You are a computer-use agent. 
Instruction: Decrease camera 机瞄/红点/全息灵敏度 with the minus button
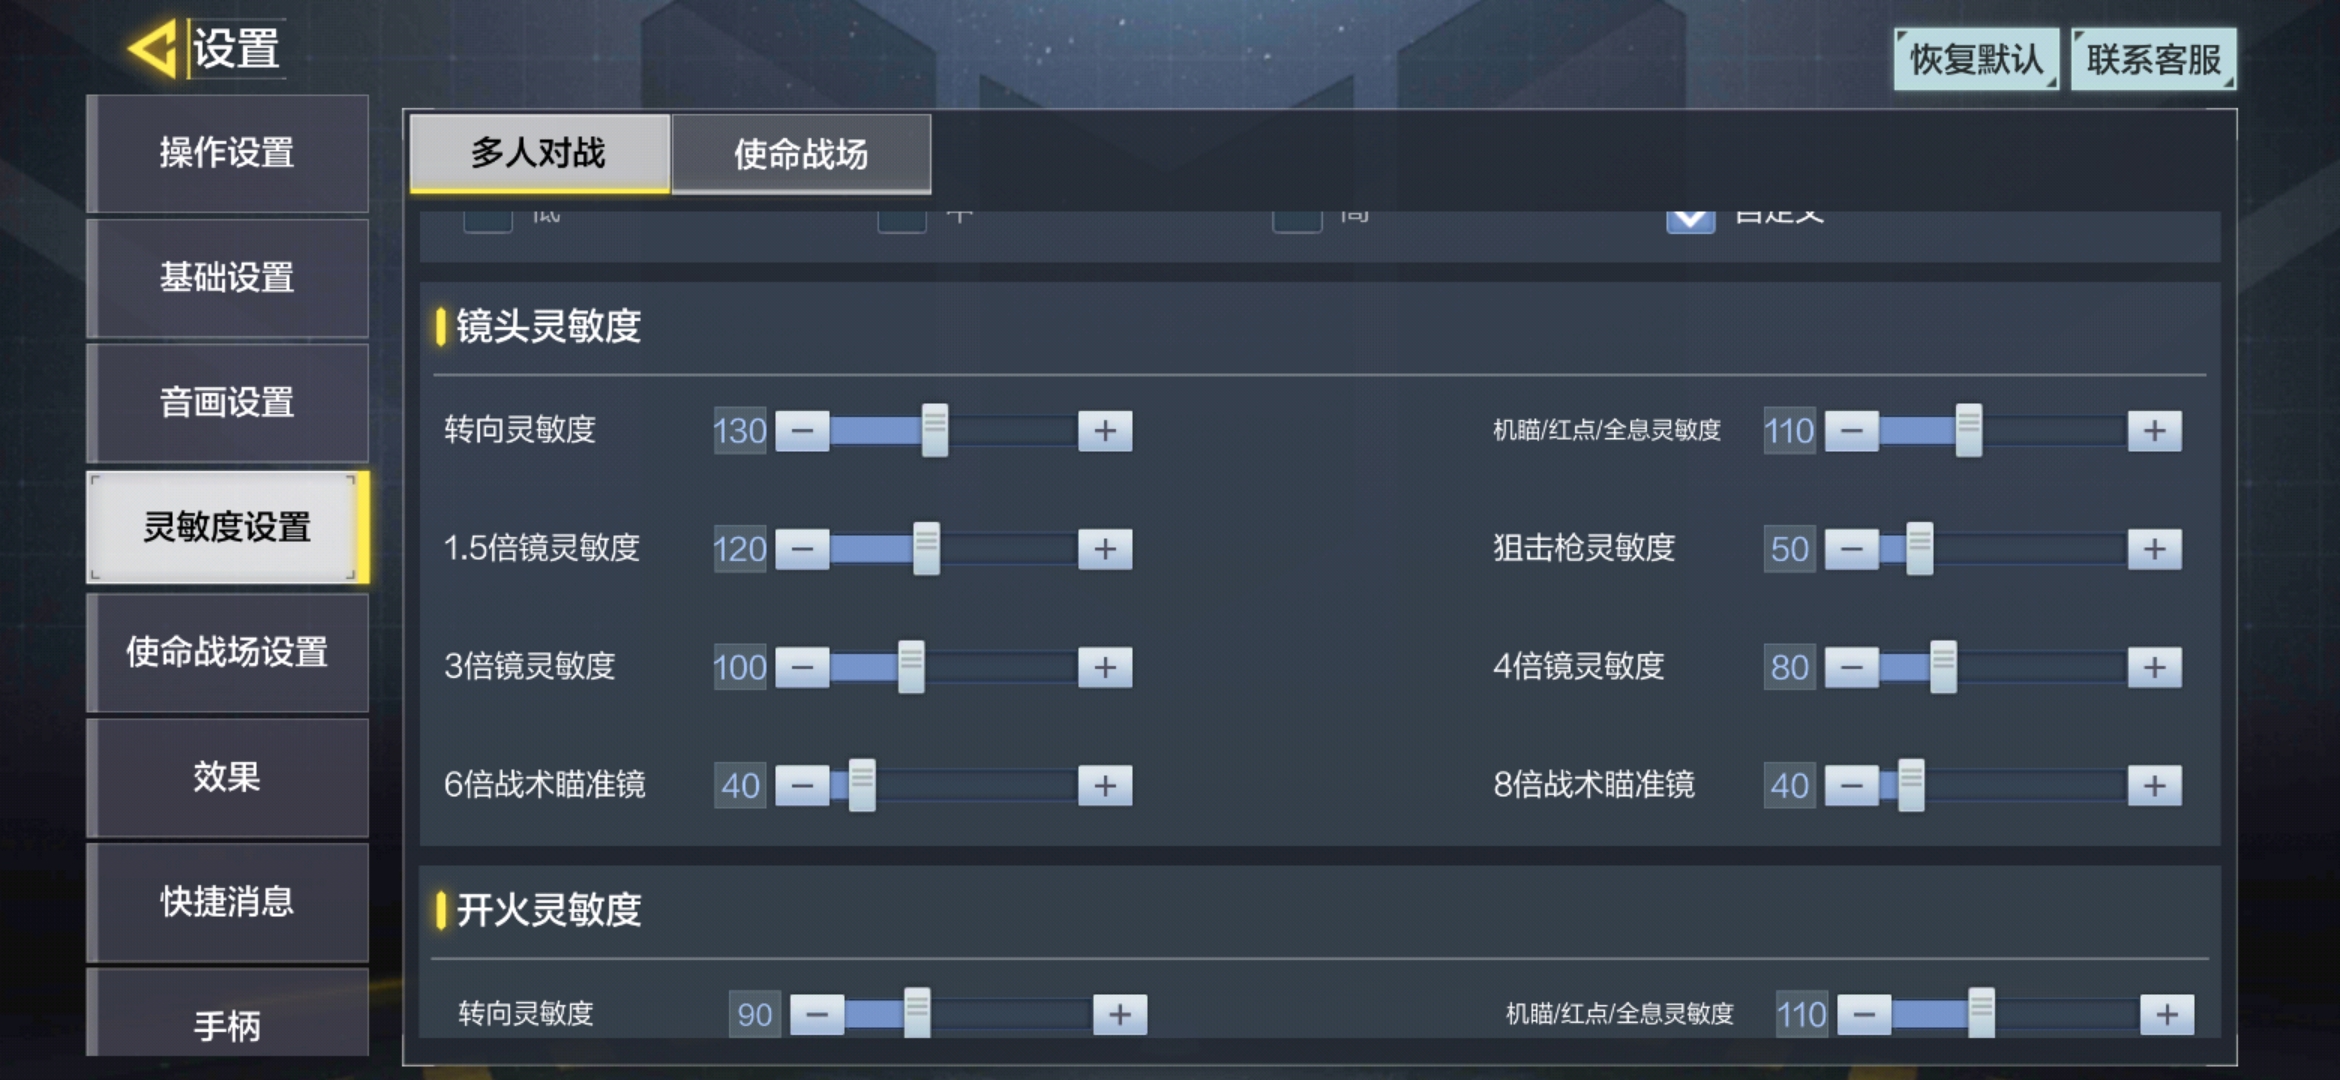pyautogui.click(x=1851, y=431)
